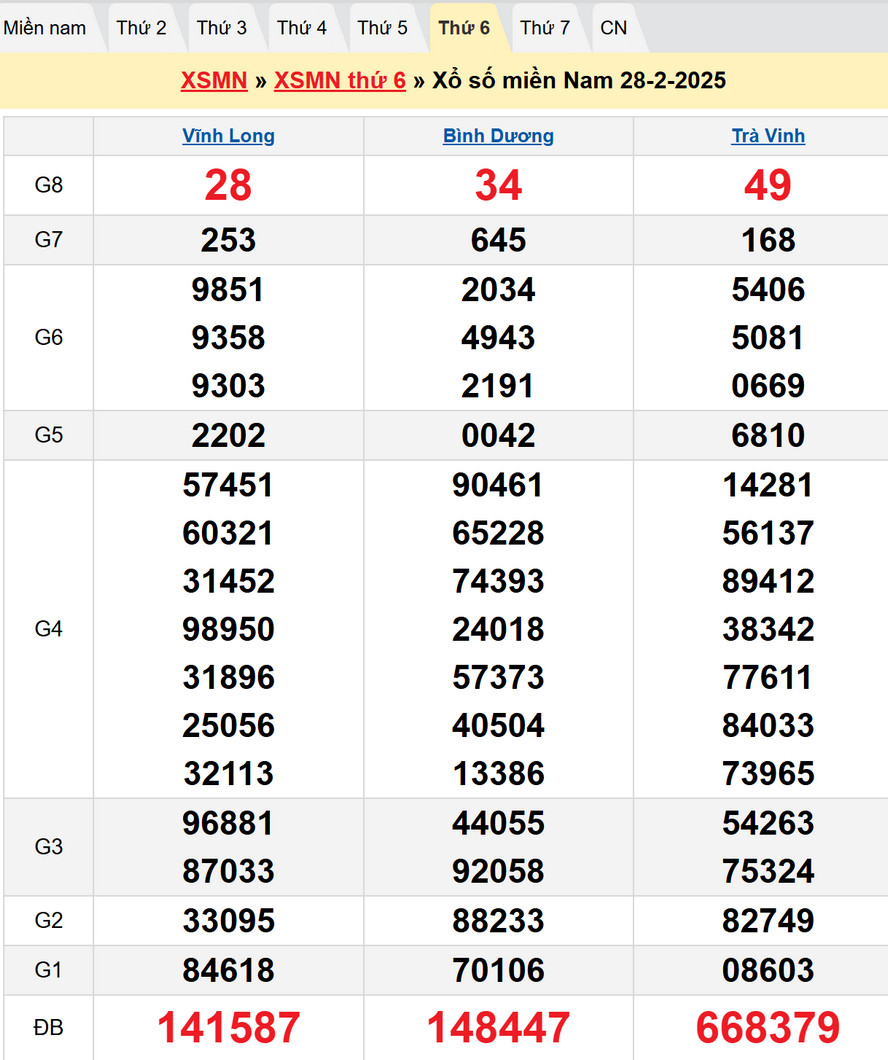888x1060 pixels.
Task: Select the Thứ 3 tab
Action: [221, 28]
